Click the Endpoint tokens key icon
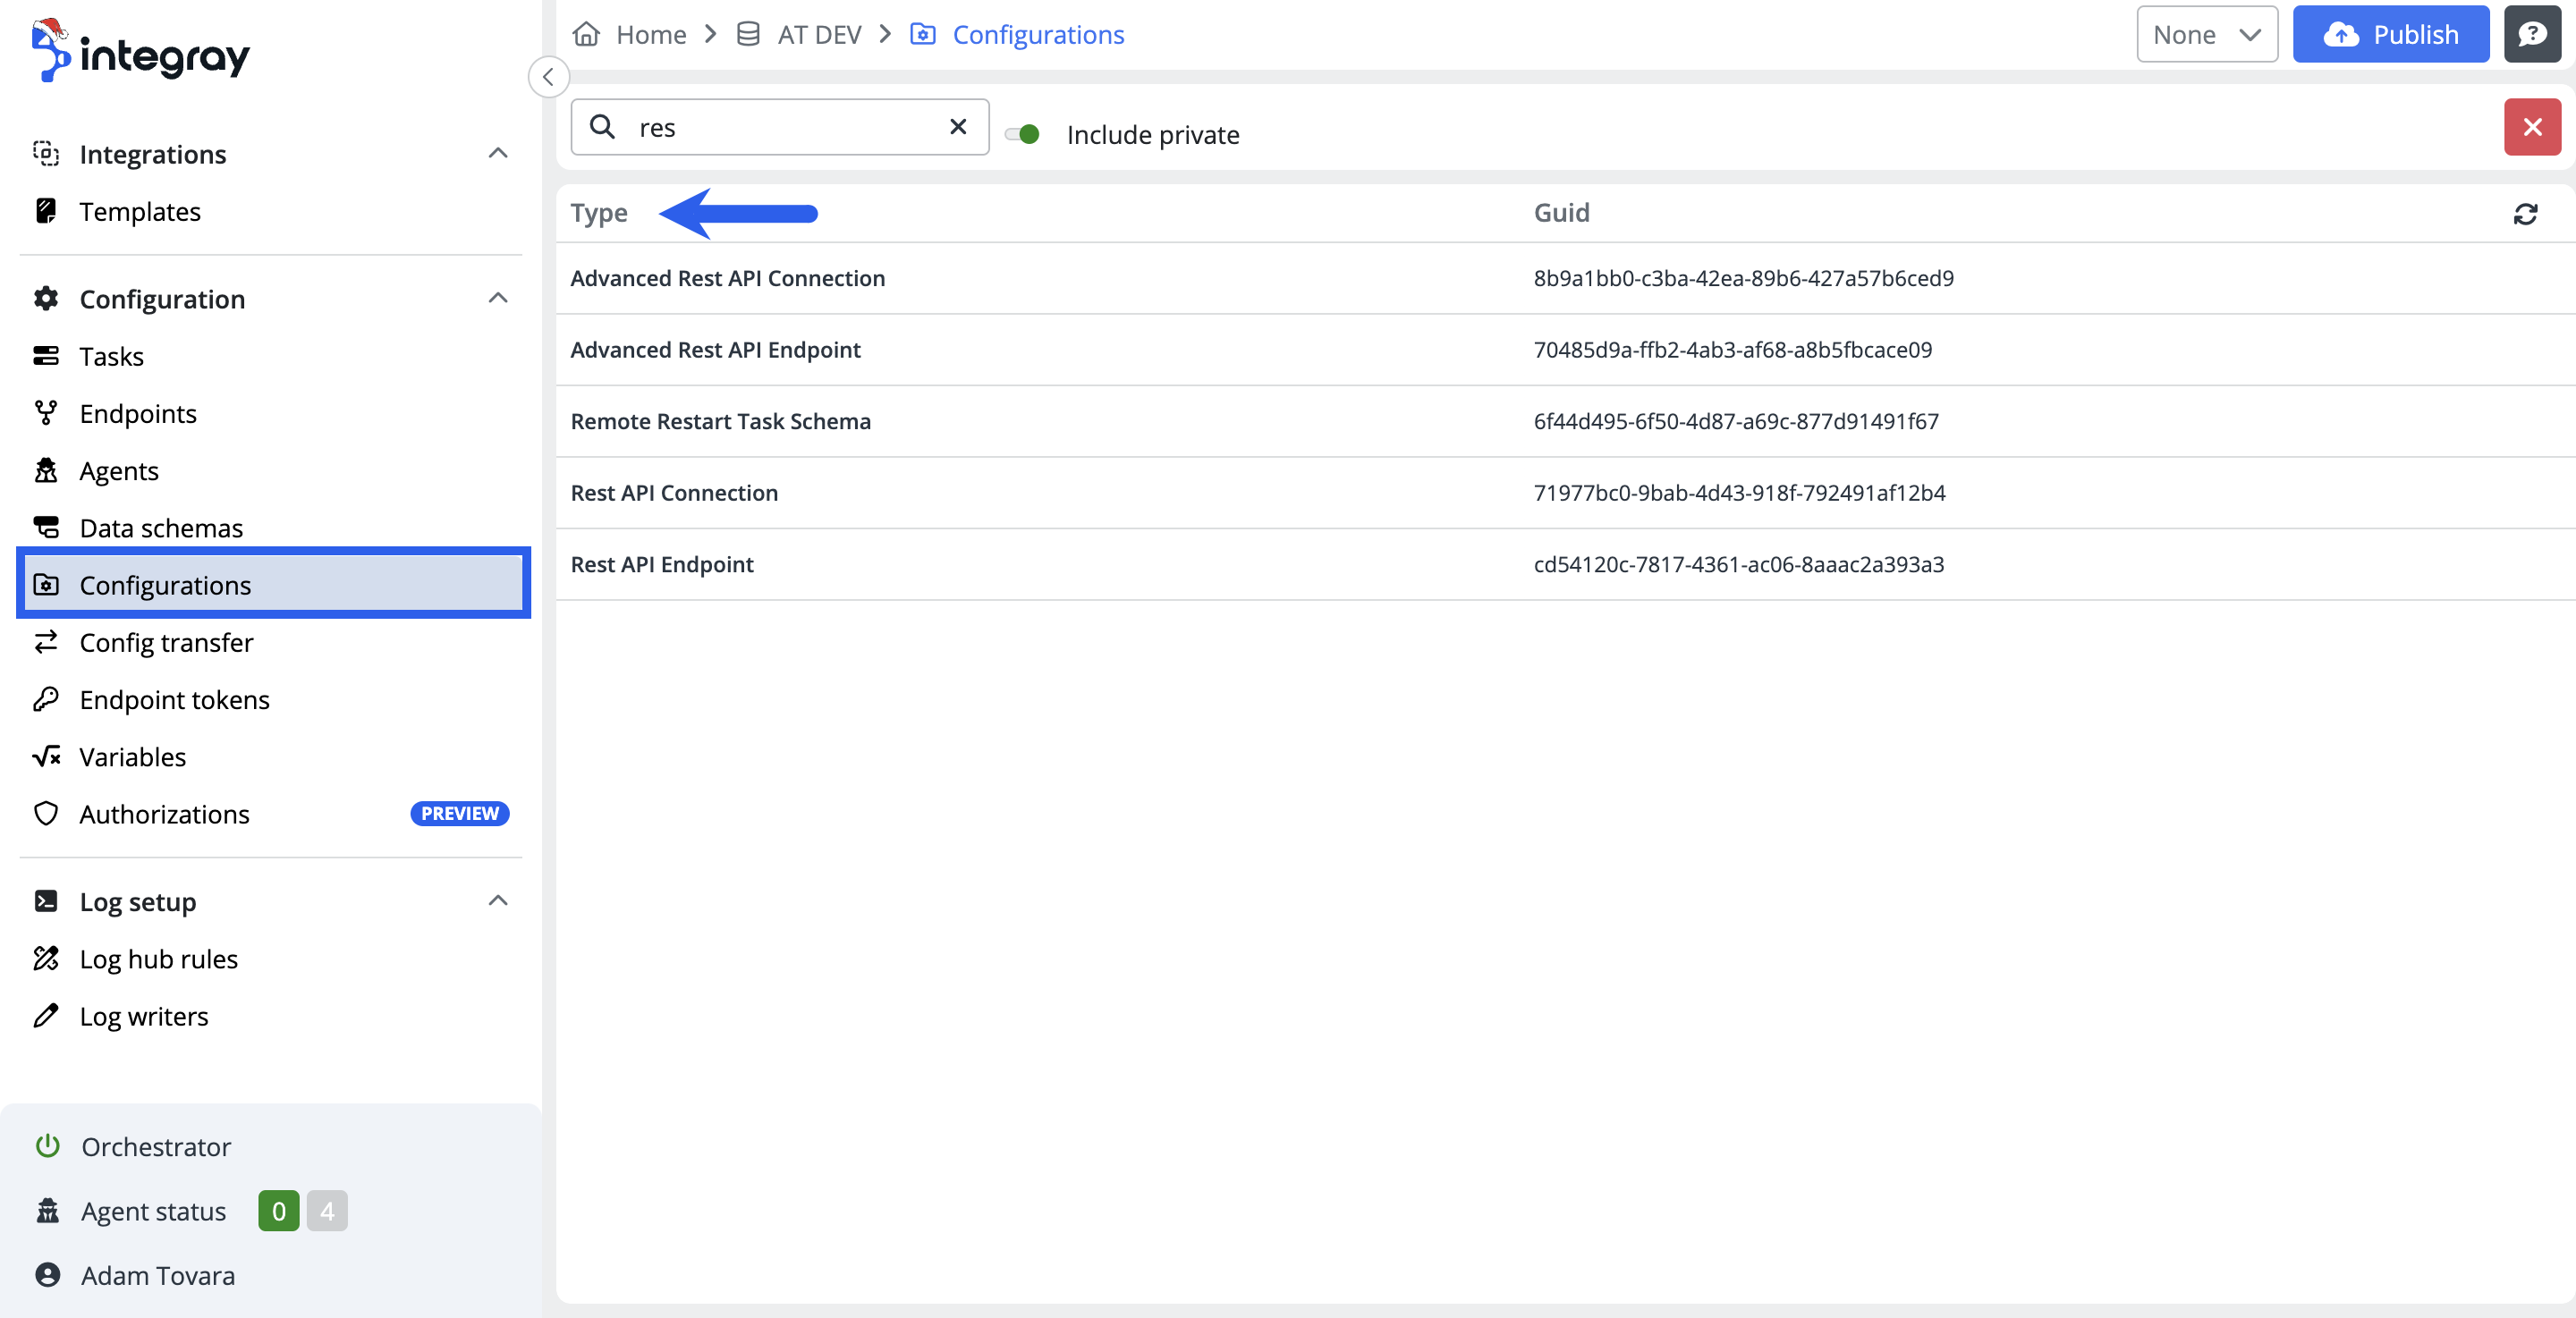The height and width of the screenshot is (1318, 2576). click(46, 699)
